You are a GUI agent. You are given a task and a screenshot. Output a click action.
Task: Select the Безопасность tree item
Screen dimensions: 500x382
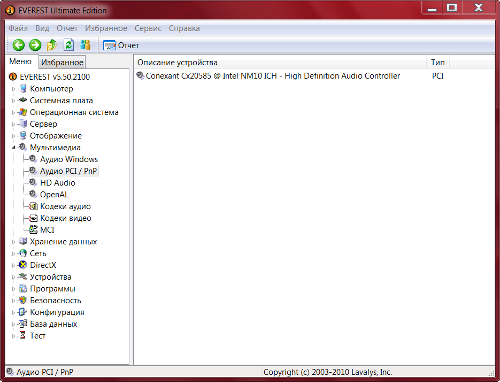click(x=55, y=300)
